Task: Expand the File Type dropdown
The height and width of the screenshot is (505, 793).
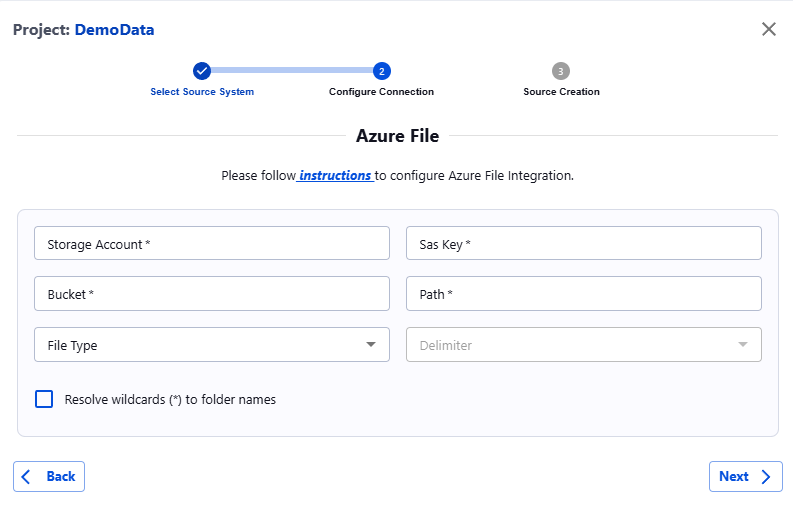Action: click(212, 345)
